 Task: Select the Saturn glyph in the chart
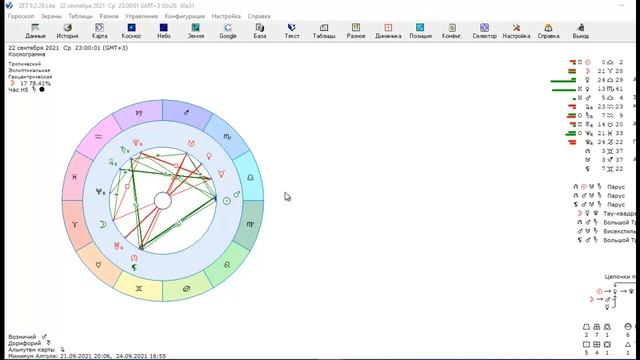(124, 150)
